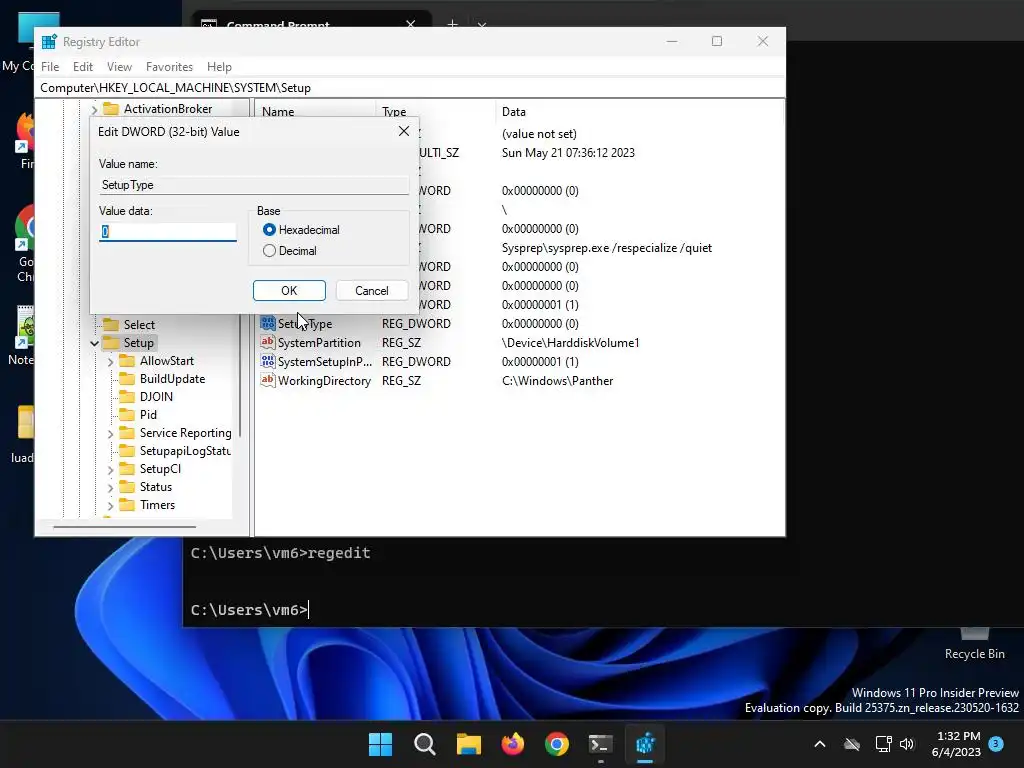Expand the SetupCI subkey
The width and height of the screenshot is (1024, 768).
(110, 470)
